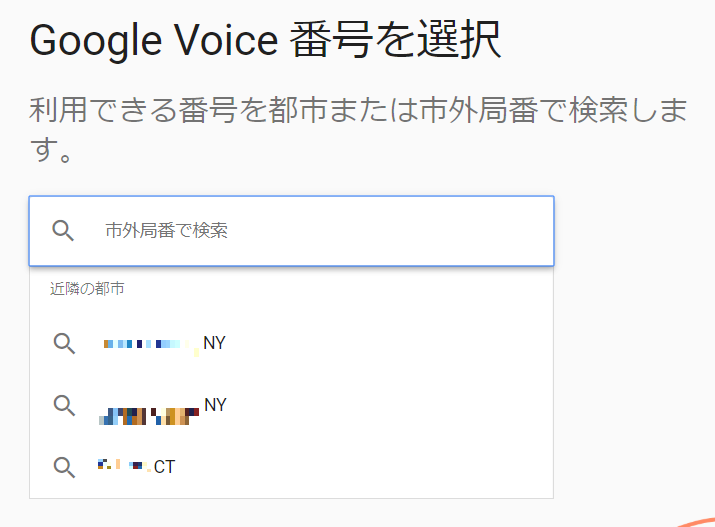The image size is (715, 527).
Task: Click the blurred city name in the first suggestion
Action: point(151,346)
